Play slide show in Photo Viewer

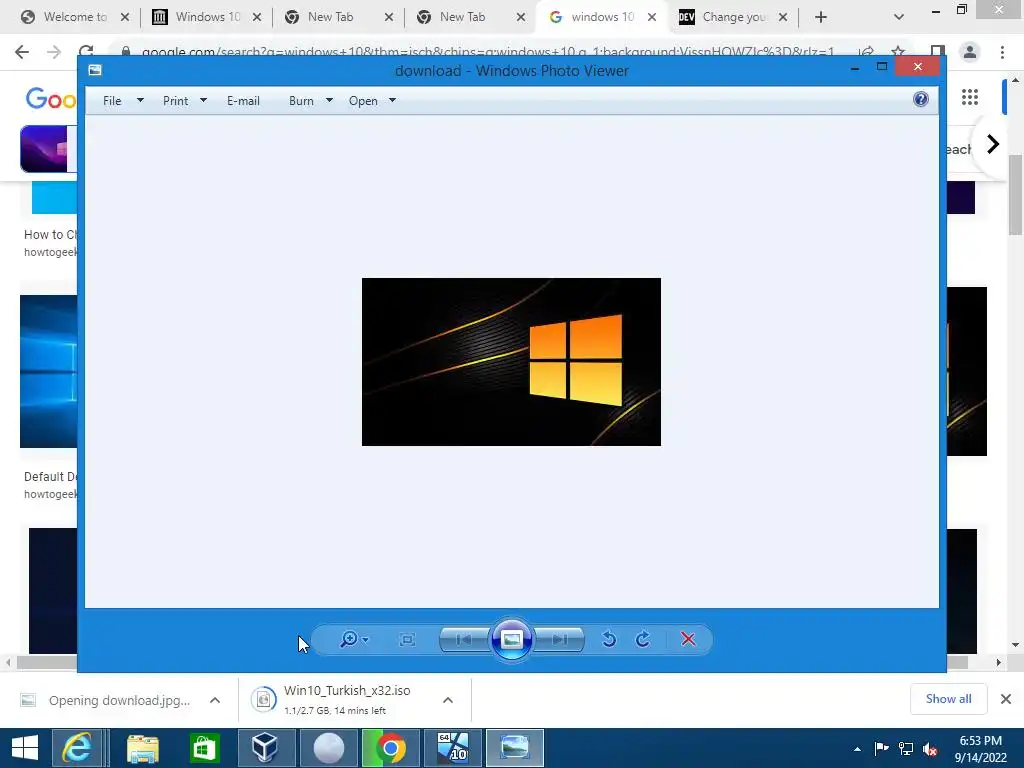[512, 639]
